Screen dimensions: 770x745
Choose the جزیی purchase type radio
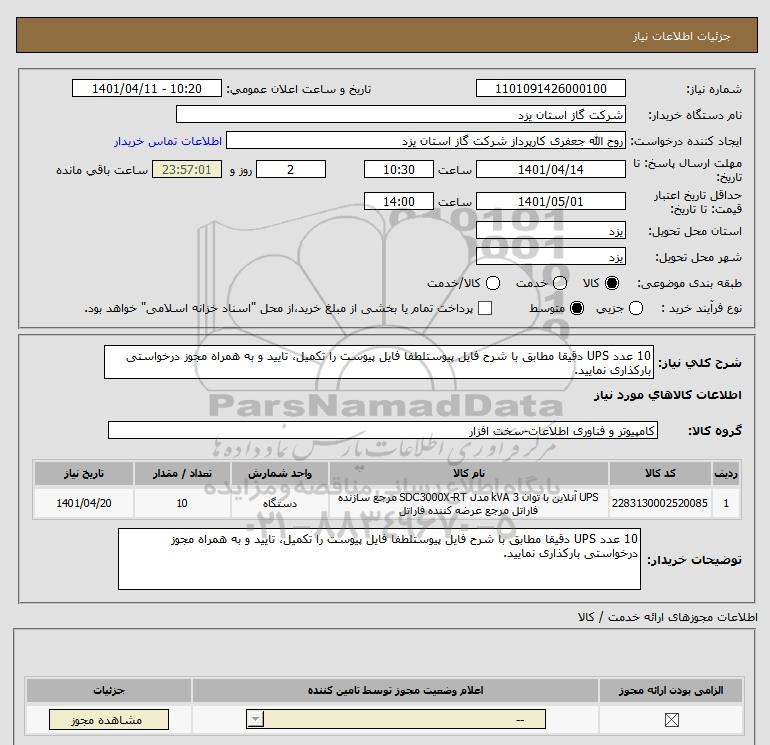(636, 308)
